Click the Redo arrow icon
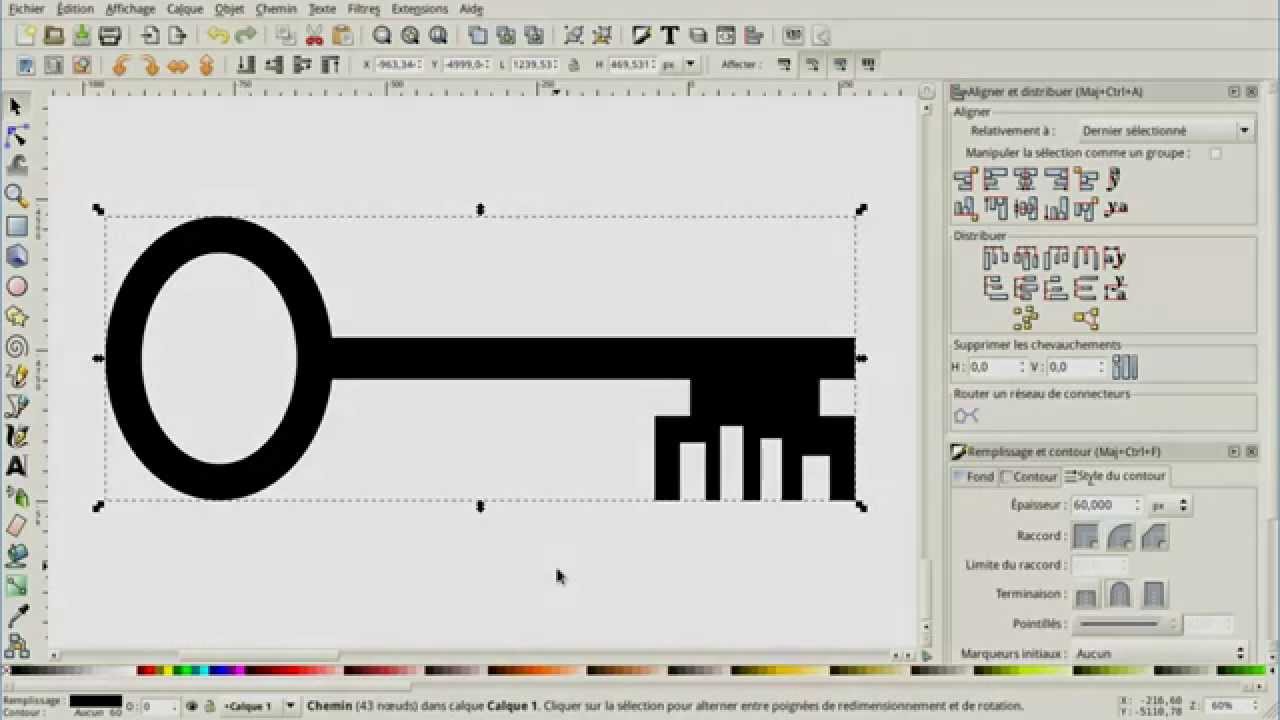 coord(245,35)
